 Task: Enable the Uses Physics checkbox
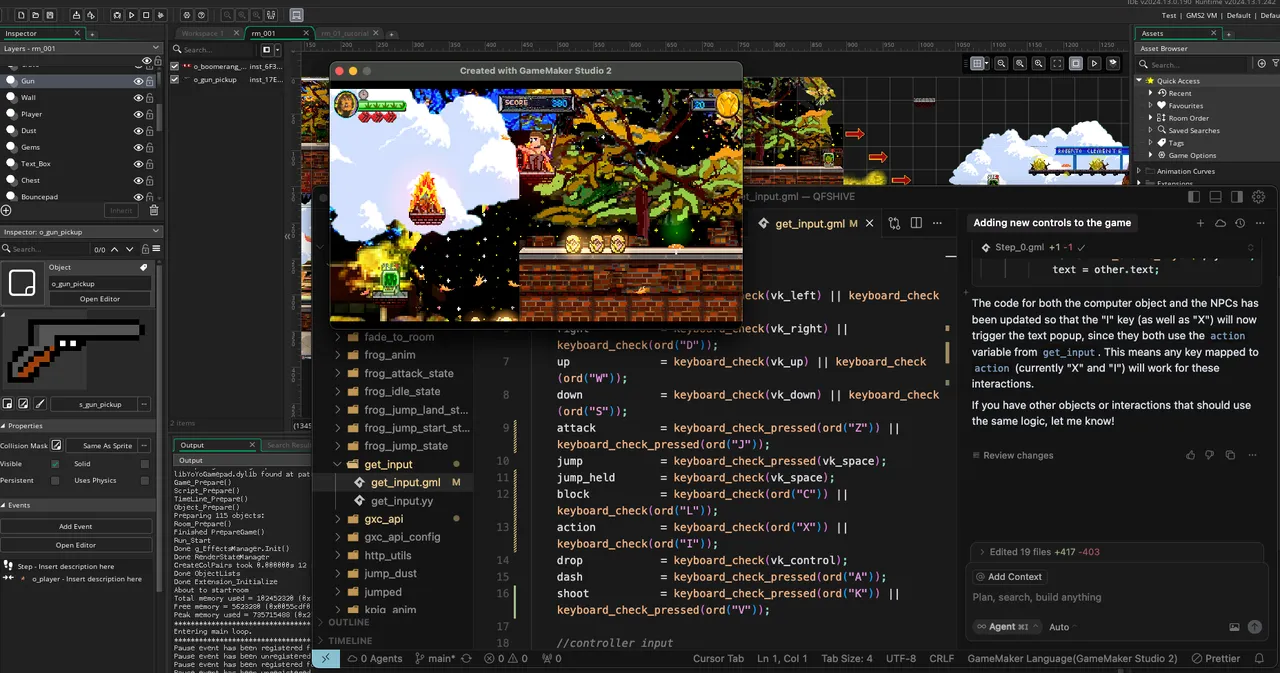145,481
